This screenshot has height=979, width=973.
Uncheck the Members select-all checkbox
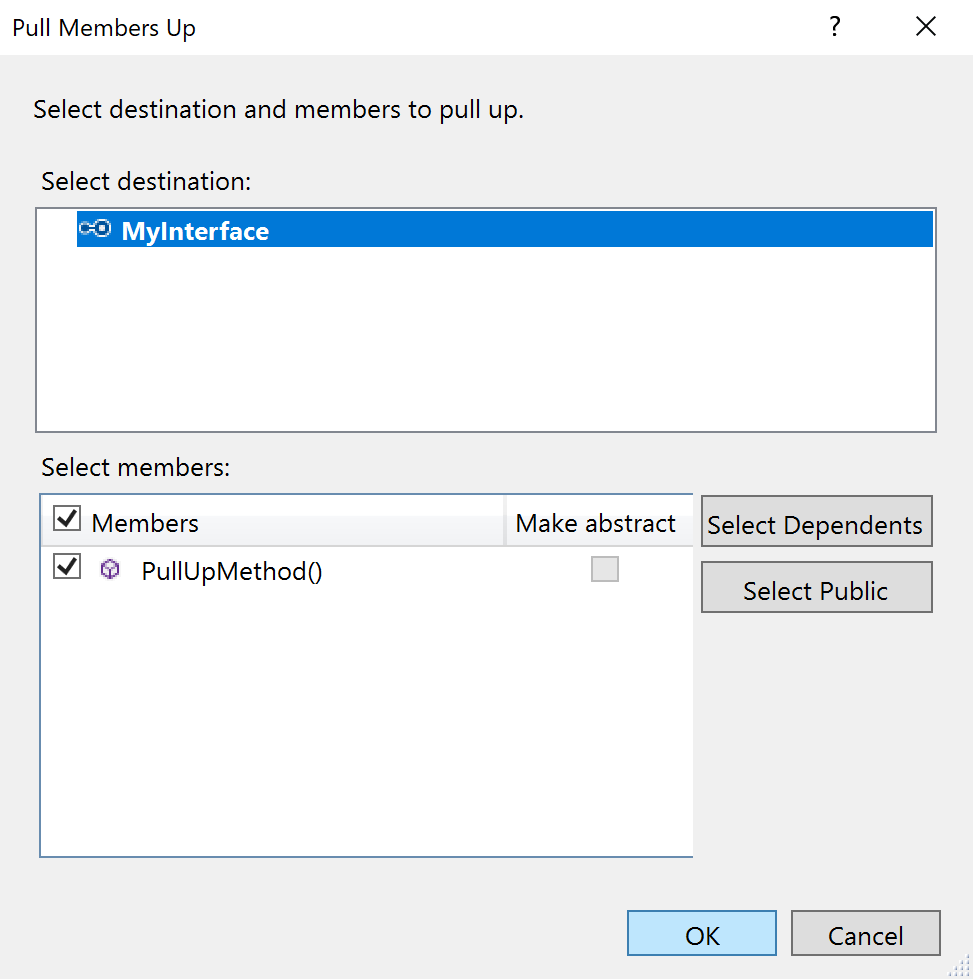pyautogui.click(x=66, y=518)
